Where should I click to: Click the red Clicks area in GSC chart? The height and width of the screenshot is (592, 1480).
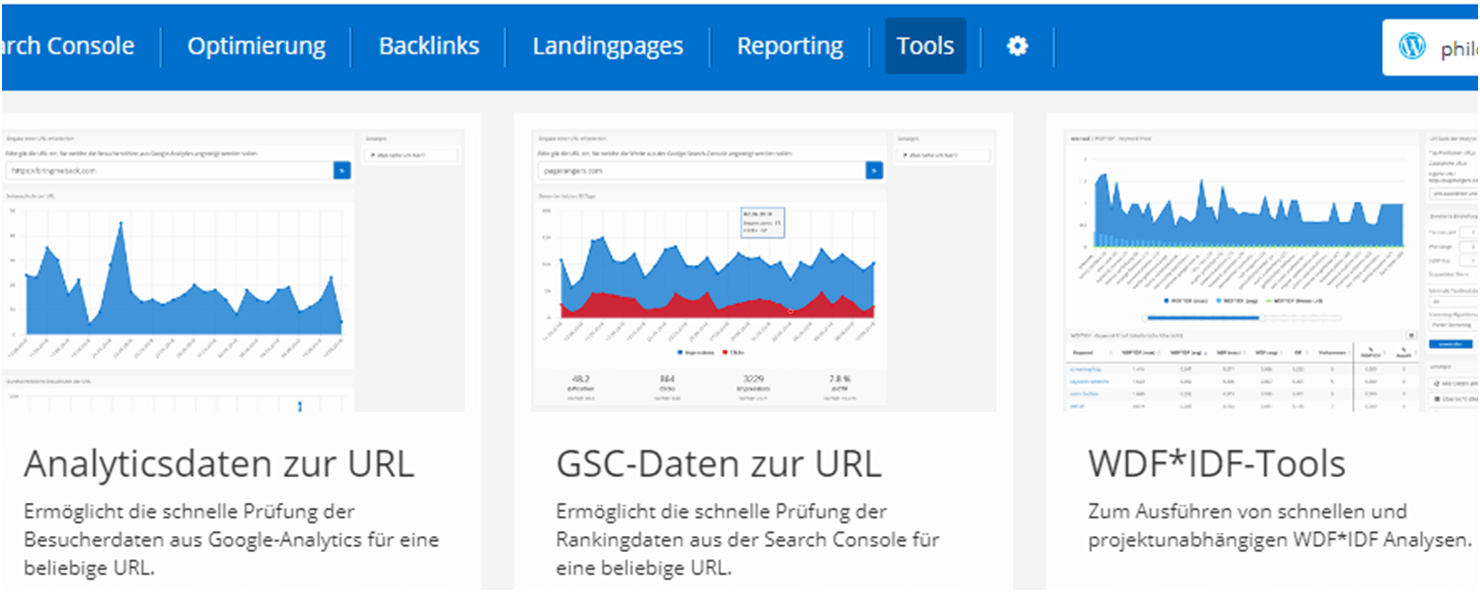click(640, 306)
